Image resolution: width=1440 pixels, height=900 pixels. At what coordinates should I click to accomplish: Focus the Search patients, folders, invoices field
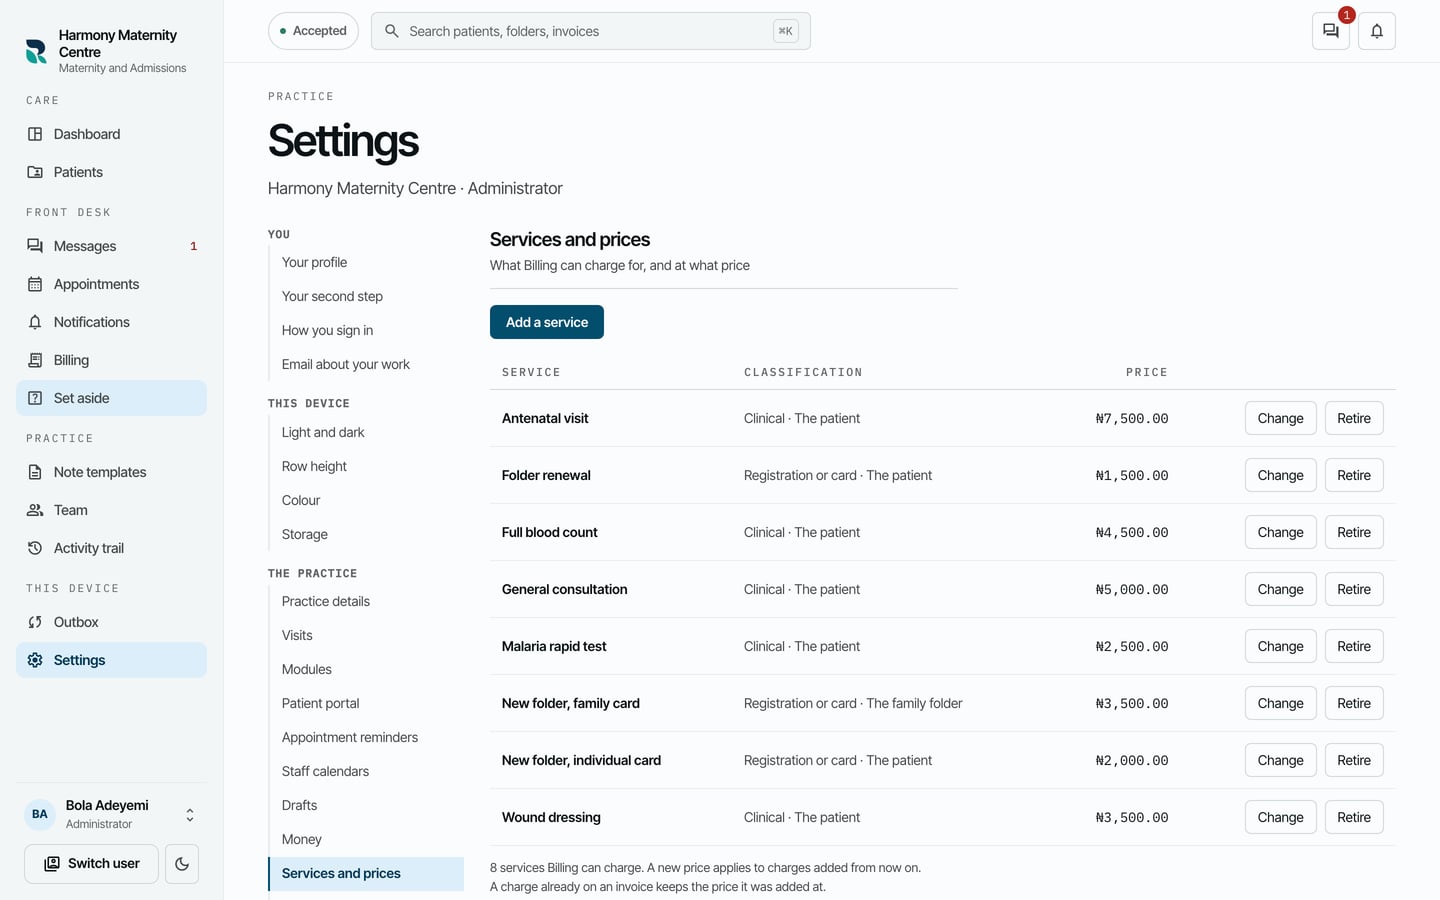[590, 31]
